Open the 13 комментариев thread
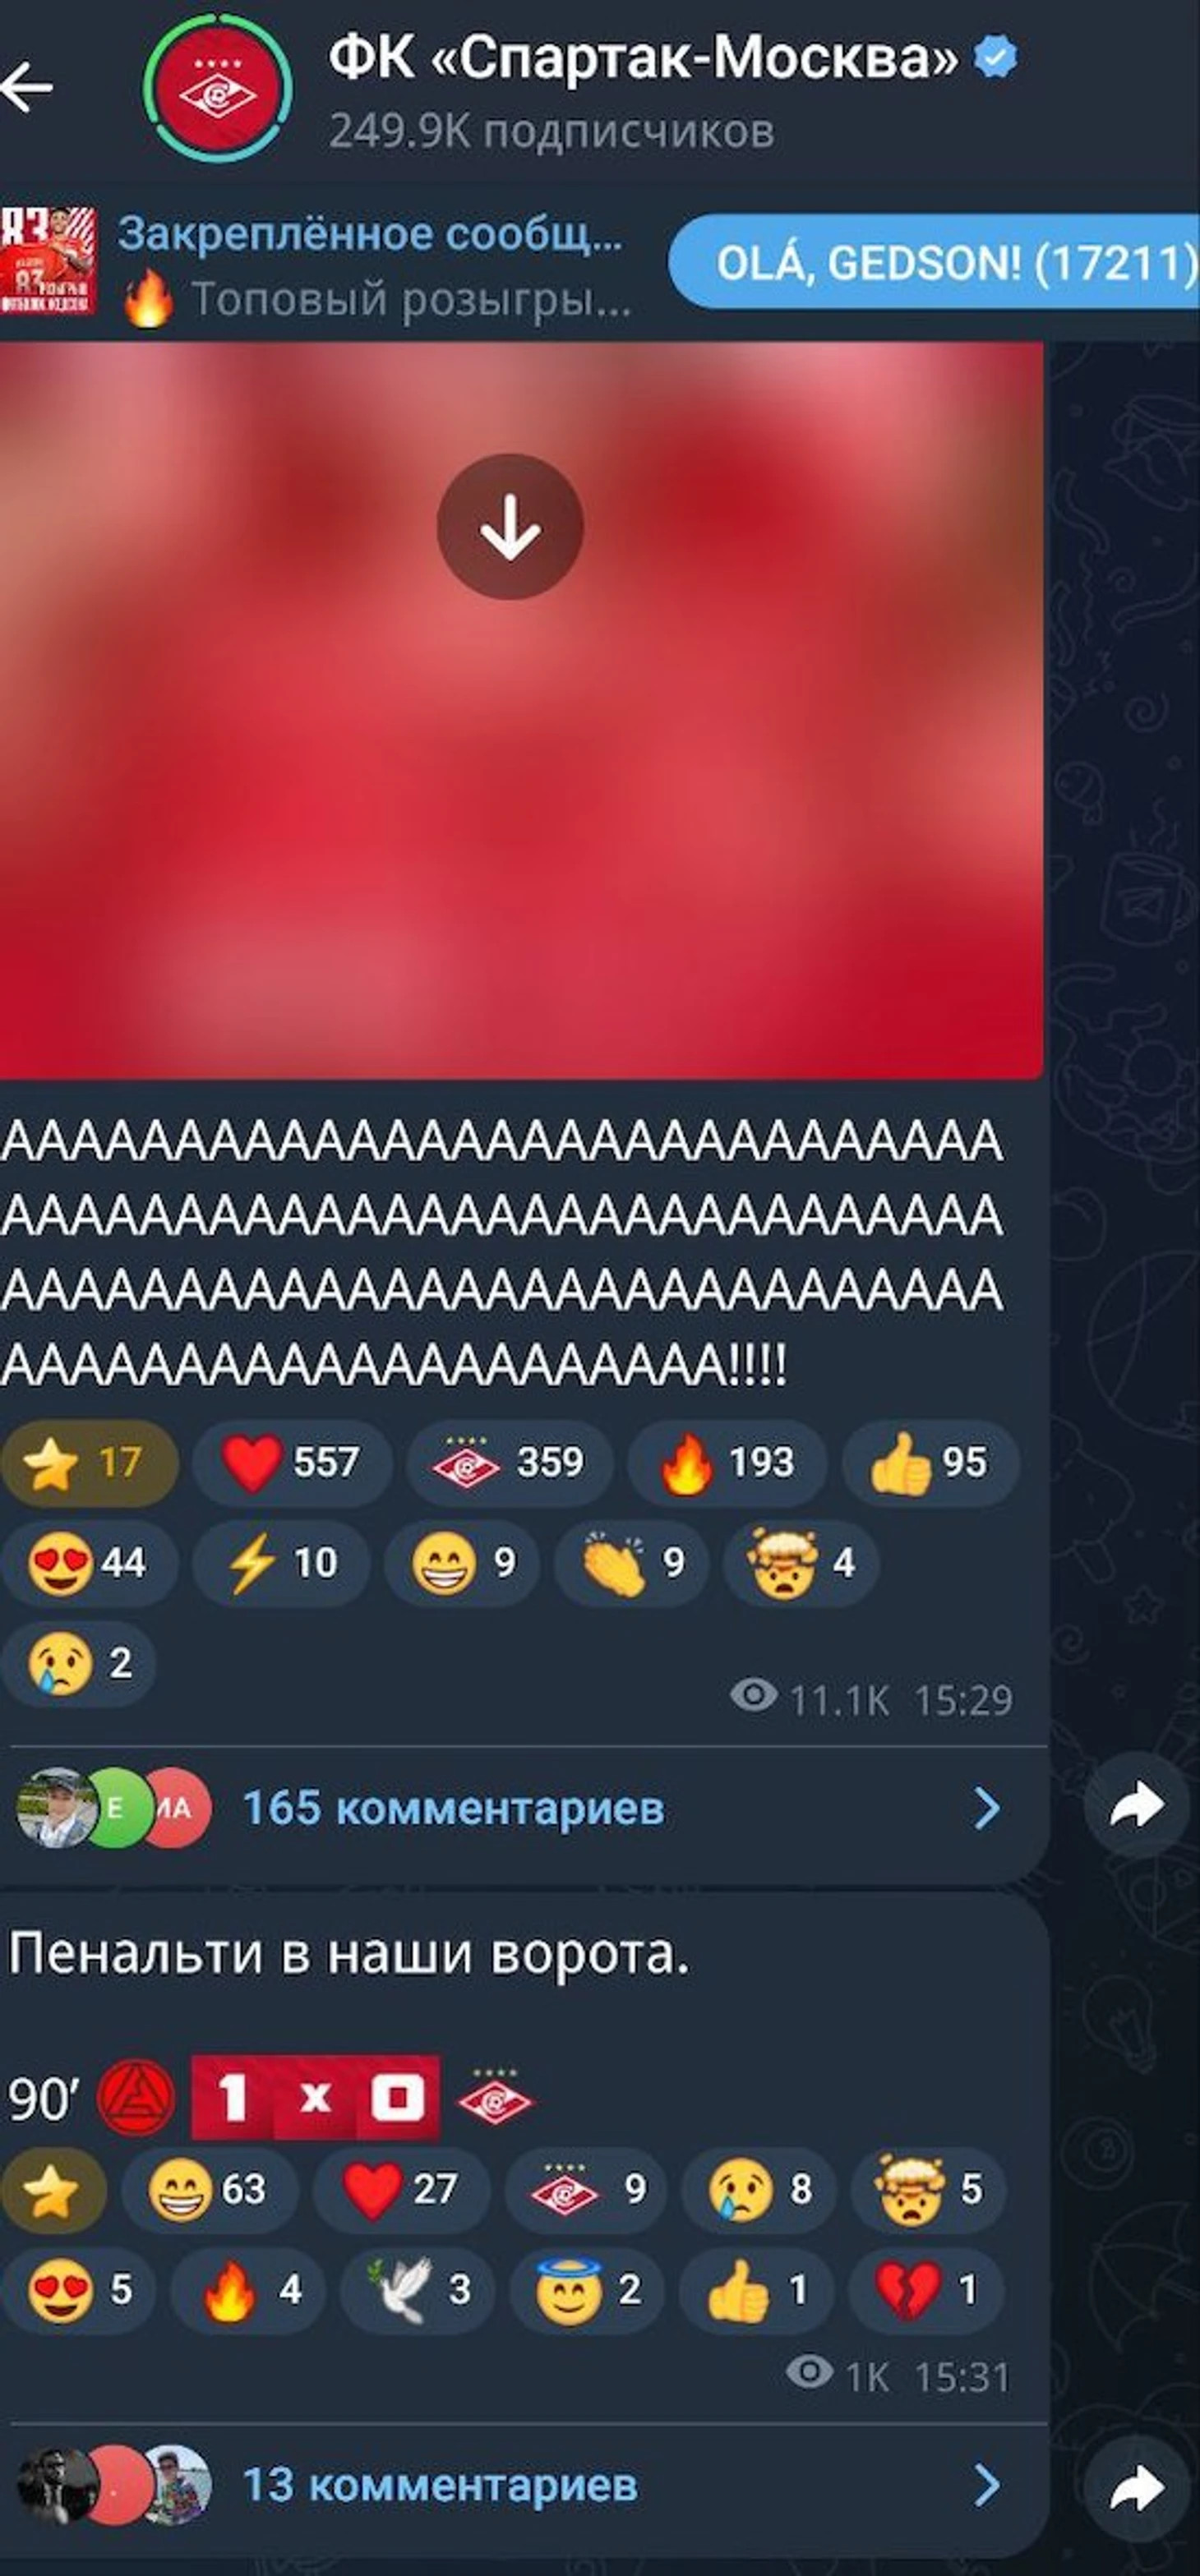Viewport: 1200px width, 2576px height. coord(440,2486)
